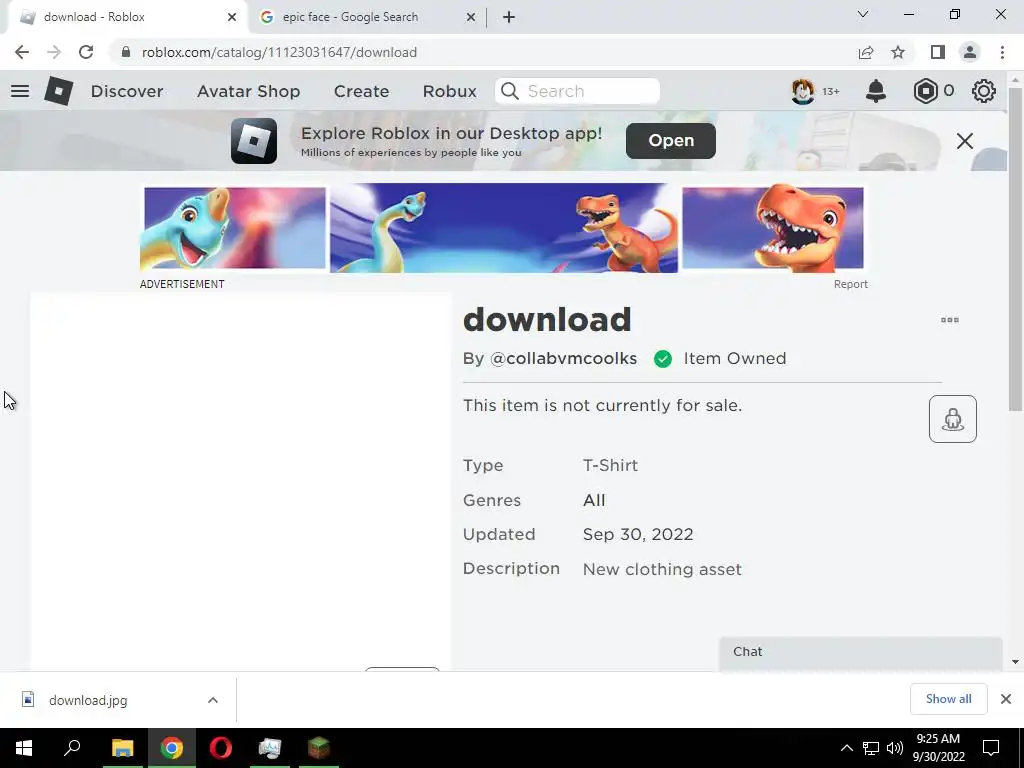Open the tab search dropdown arrow
Screen dimensions: 1024x768
[863, 14]
